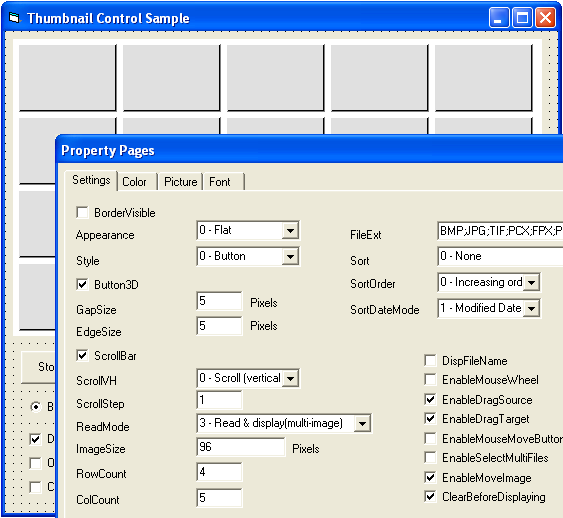Switch to the Font tab
The height and width of the screenshot is (518, 563).
pos(223,182)
